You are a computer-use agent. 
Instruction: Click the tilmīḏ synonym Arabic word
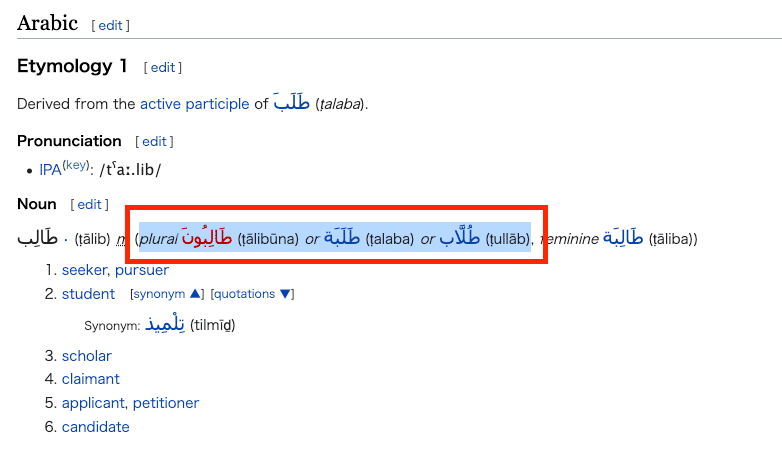(x=165, y=325)
